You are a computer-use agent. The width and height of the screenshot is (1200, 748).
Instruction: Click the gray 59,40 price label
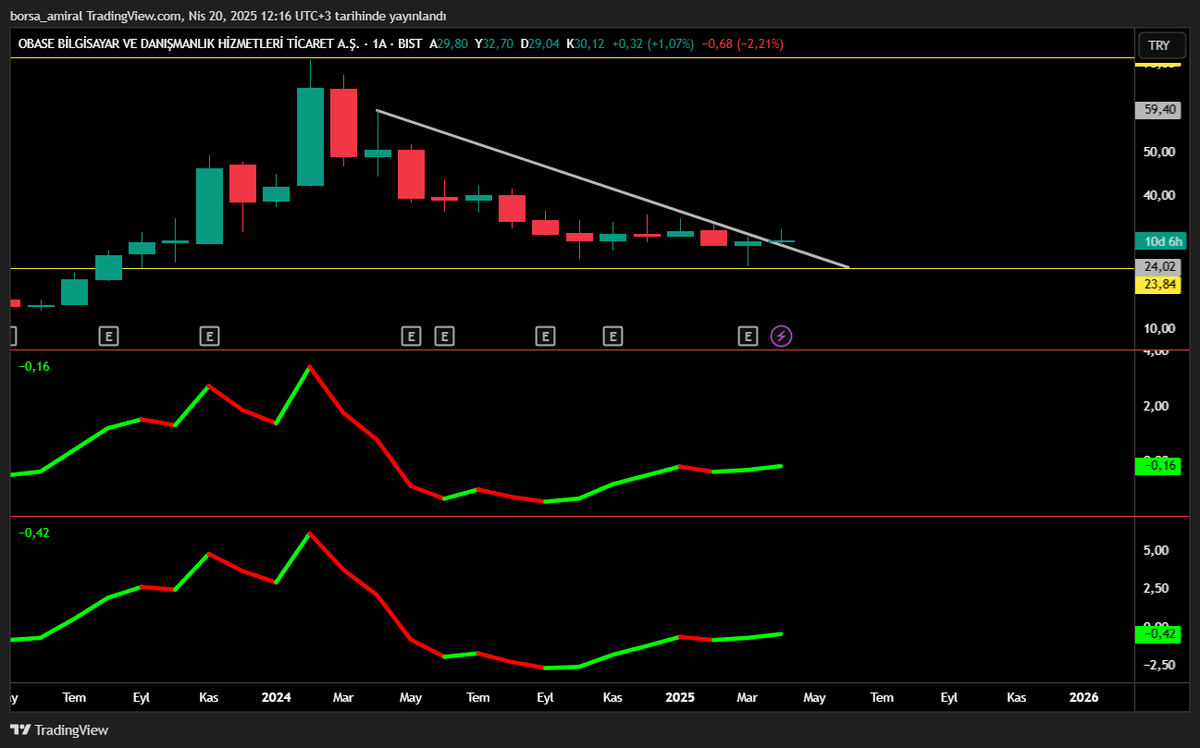point(1159,111)
